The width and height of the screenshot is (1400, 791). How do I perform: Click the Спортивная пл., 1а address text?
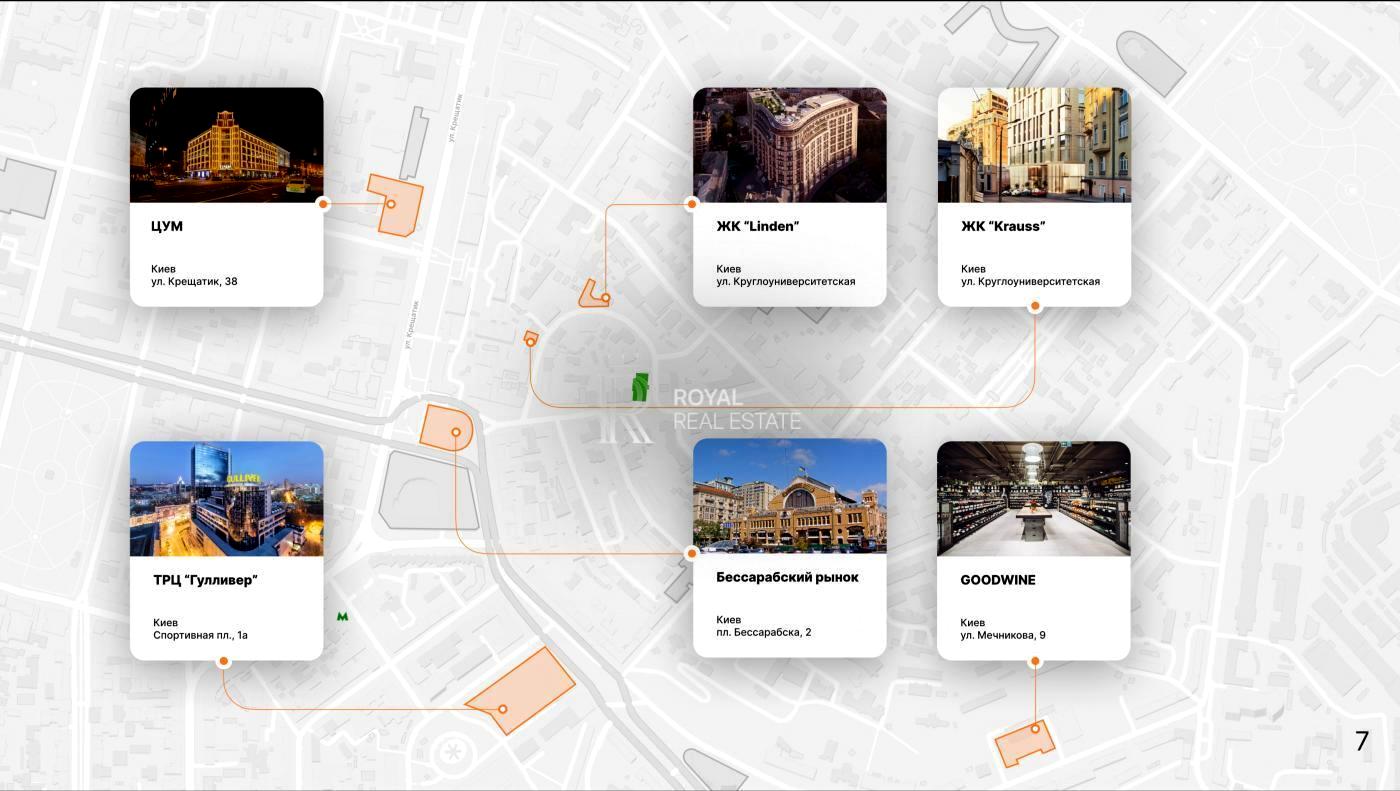(200, 635)
